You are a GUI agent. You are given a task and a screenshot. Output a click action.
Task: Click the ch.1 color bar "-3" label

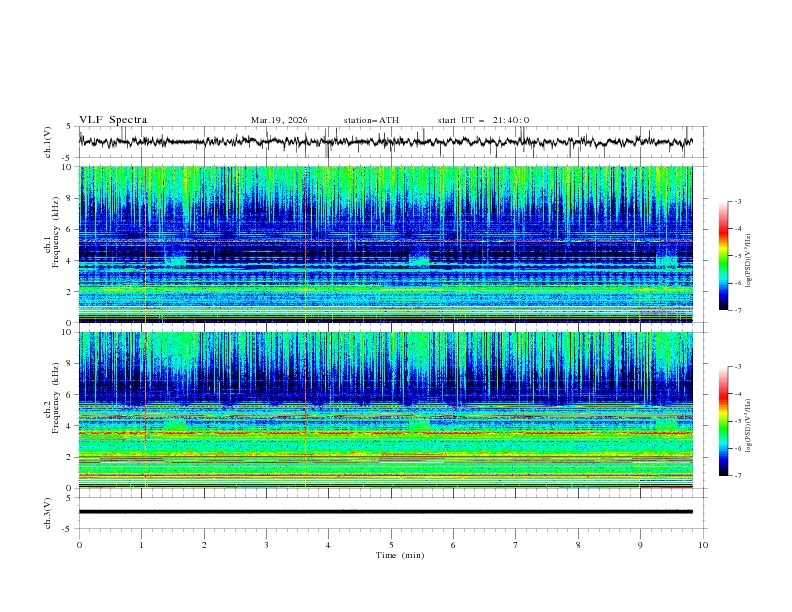[737, 201]
